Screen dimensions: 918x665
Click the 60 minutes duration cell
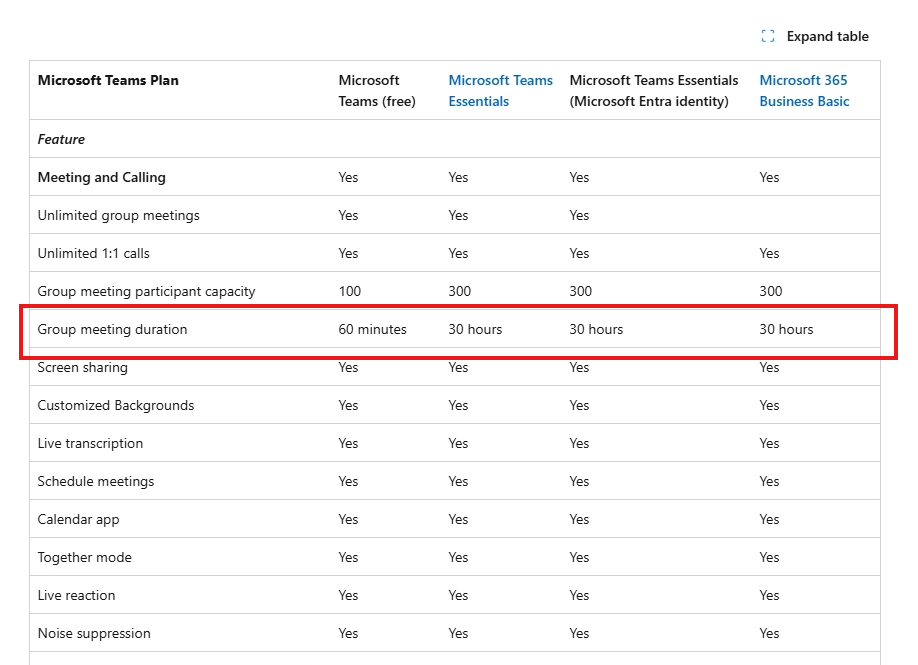click(372, 329)
